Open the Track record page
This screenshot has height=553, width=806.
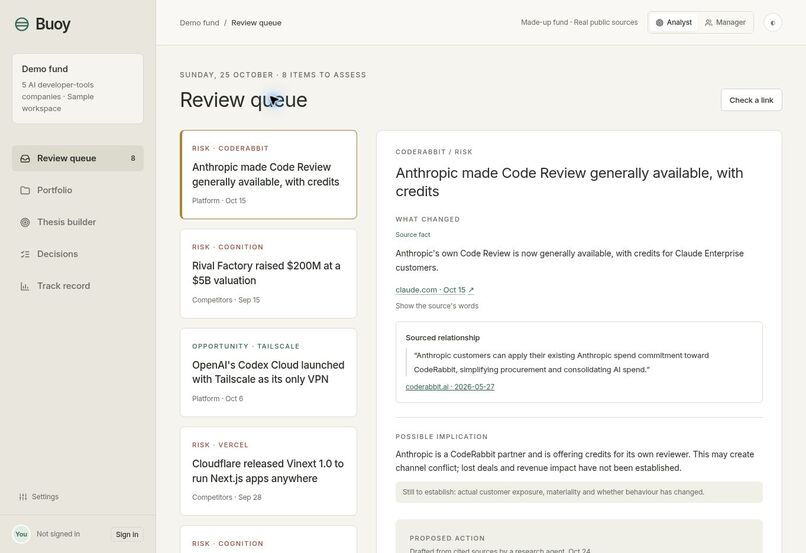[78, 286]
